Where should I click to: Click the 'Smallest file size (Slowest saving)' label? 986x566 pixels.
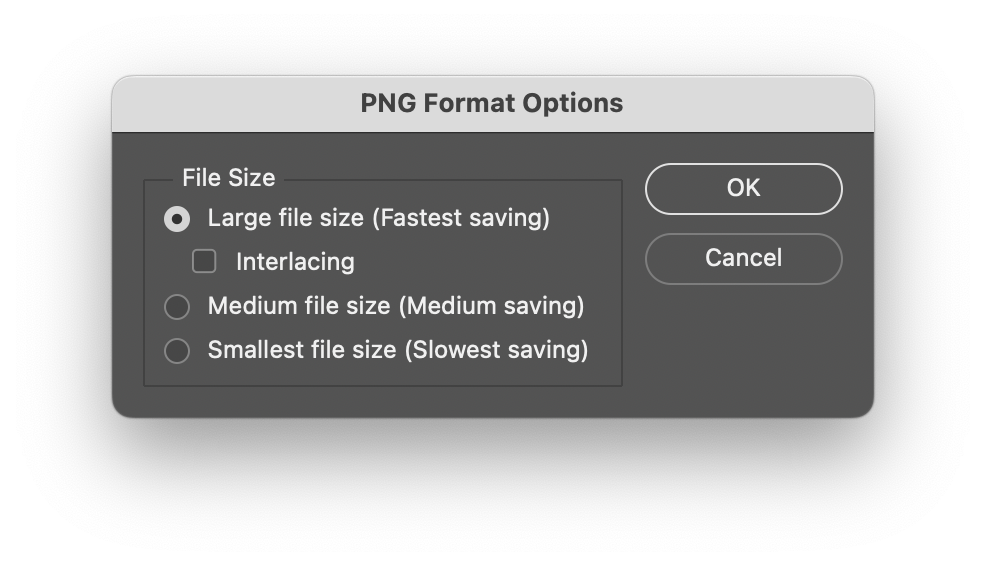398,350
